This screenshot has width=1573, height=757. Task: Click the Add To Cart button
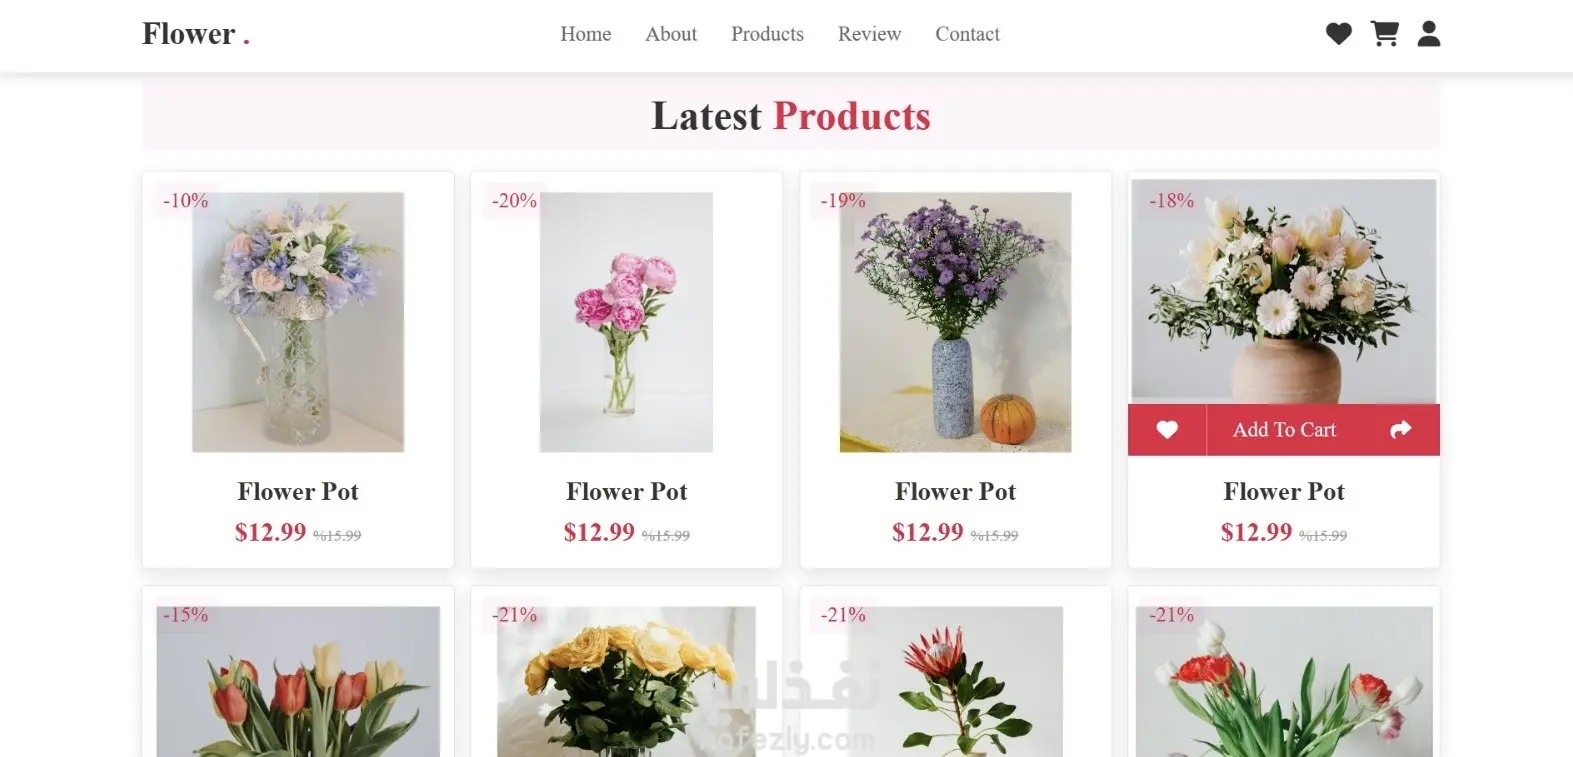1284,430
